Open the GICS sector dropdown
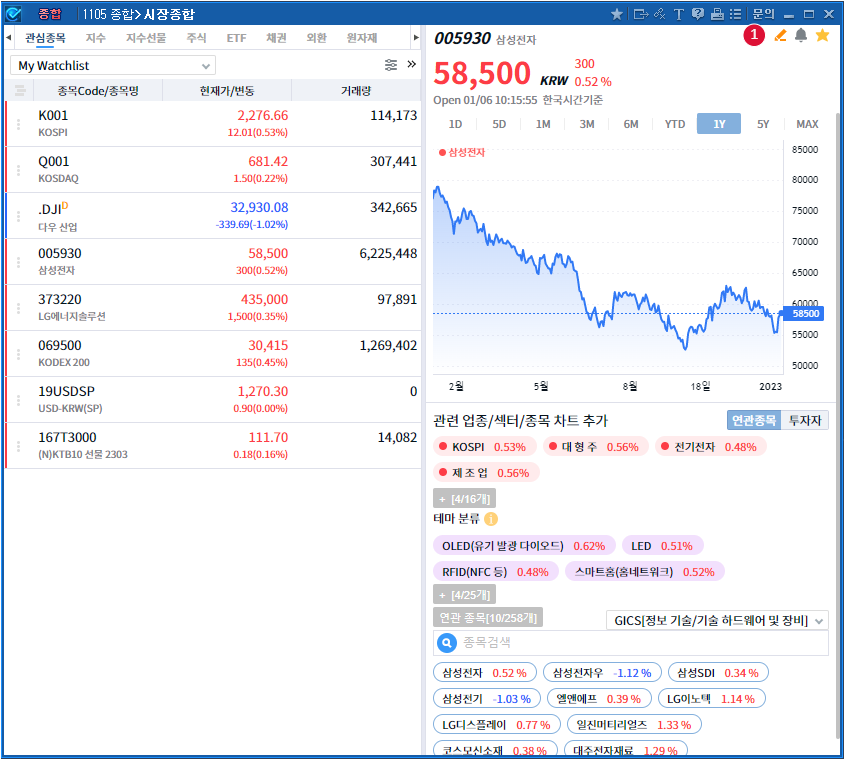 coord(718,621)
